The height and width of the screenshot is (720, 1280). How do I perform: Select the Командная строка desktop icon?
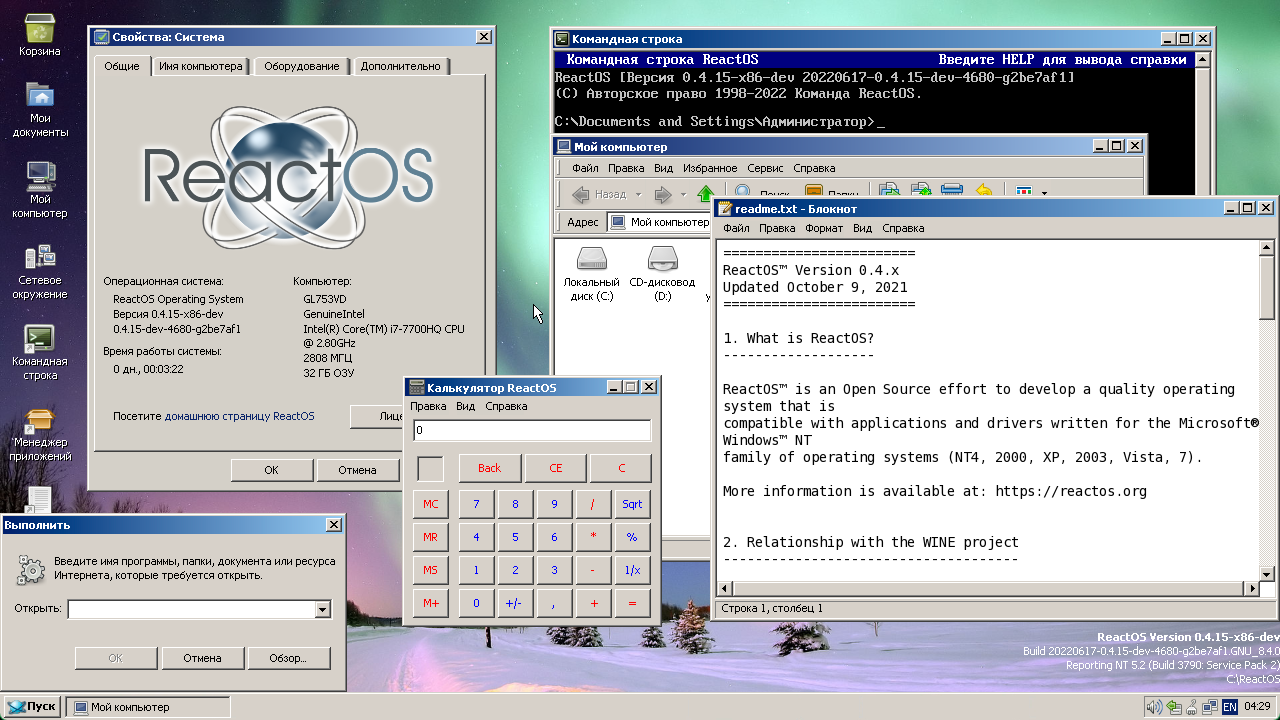tap(40, 352)
